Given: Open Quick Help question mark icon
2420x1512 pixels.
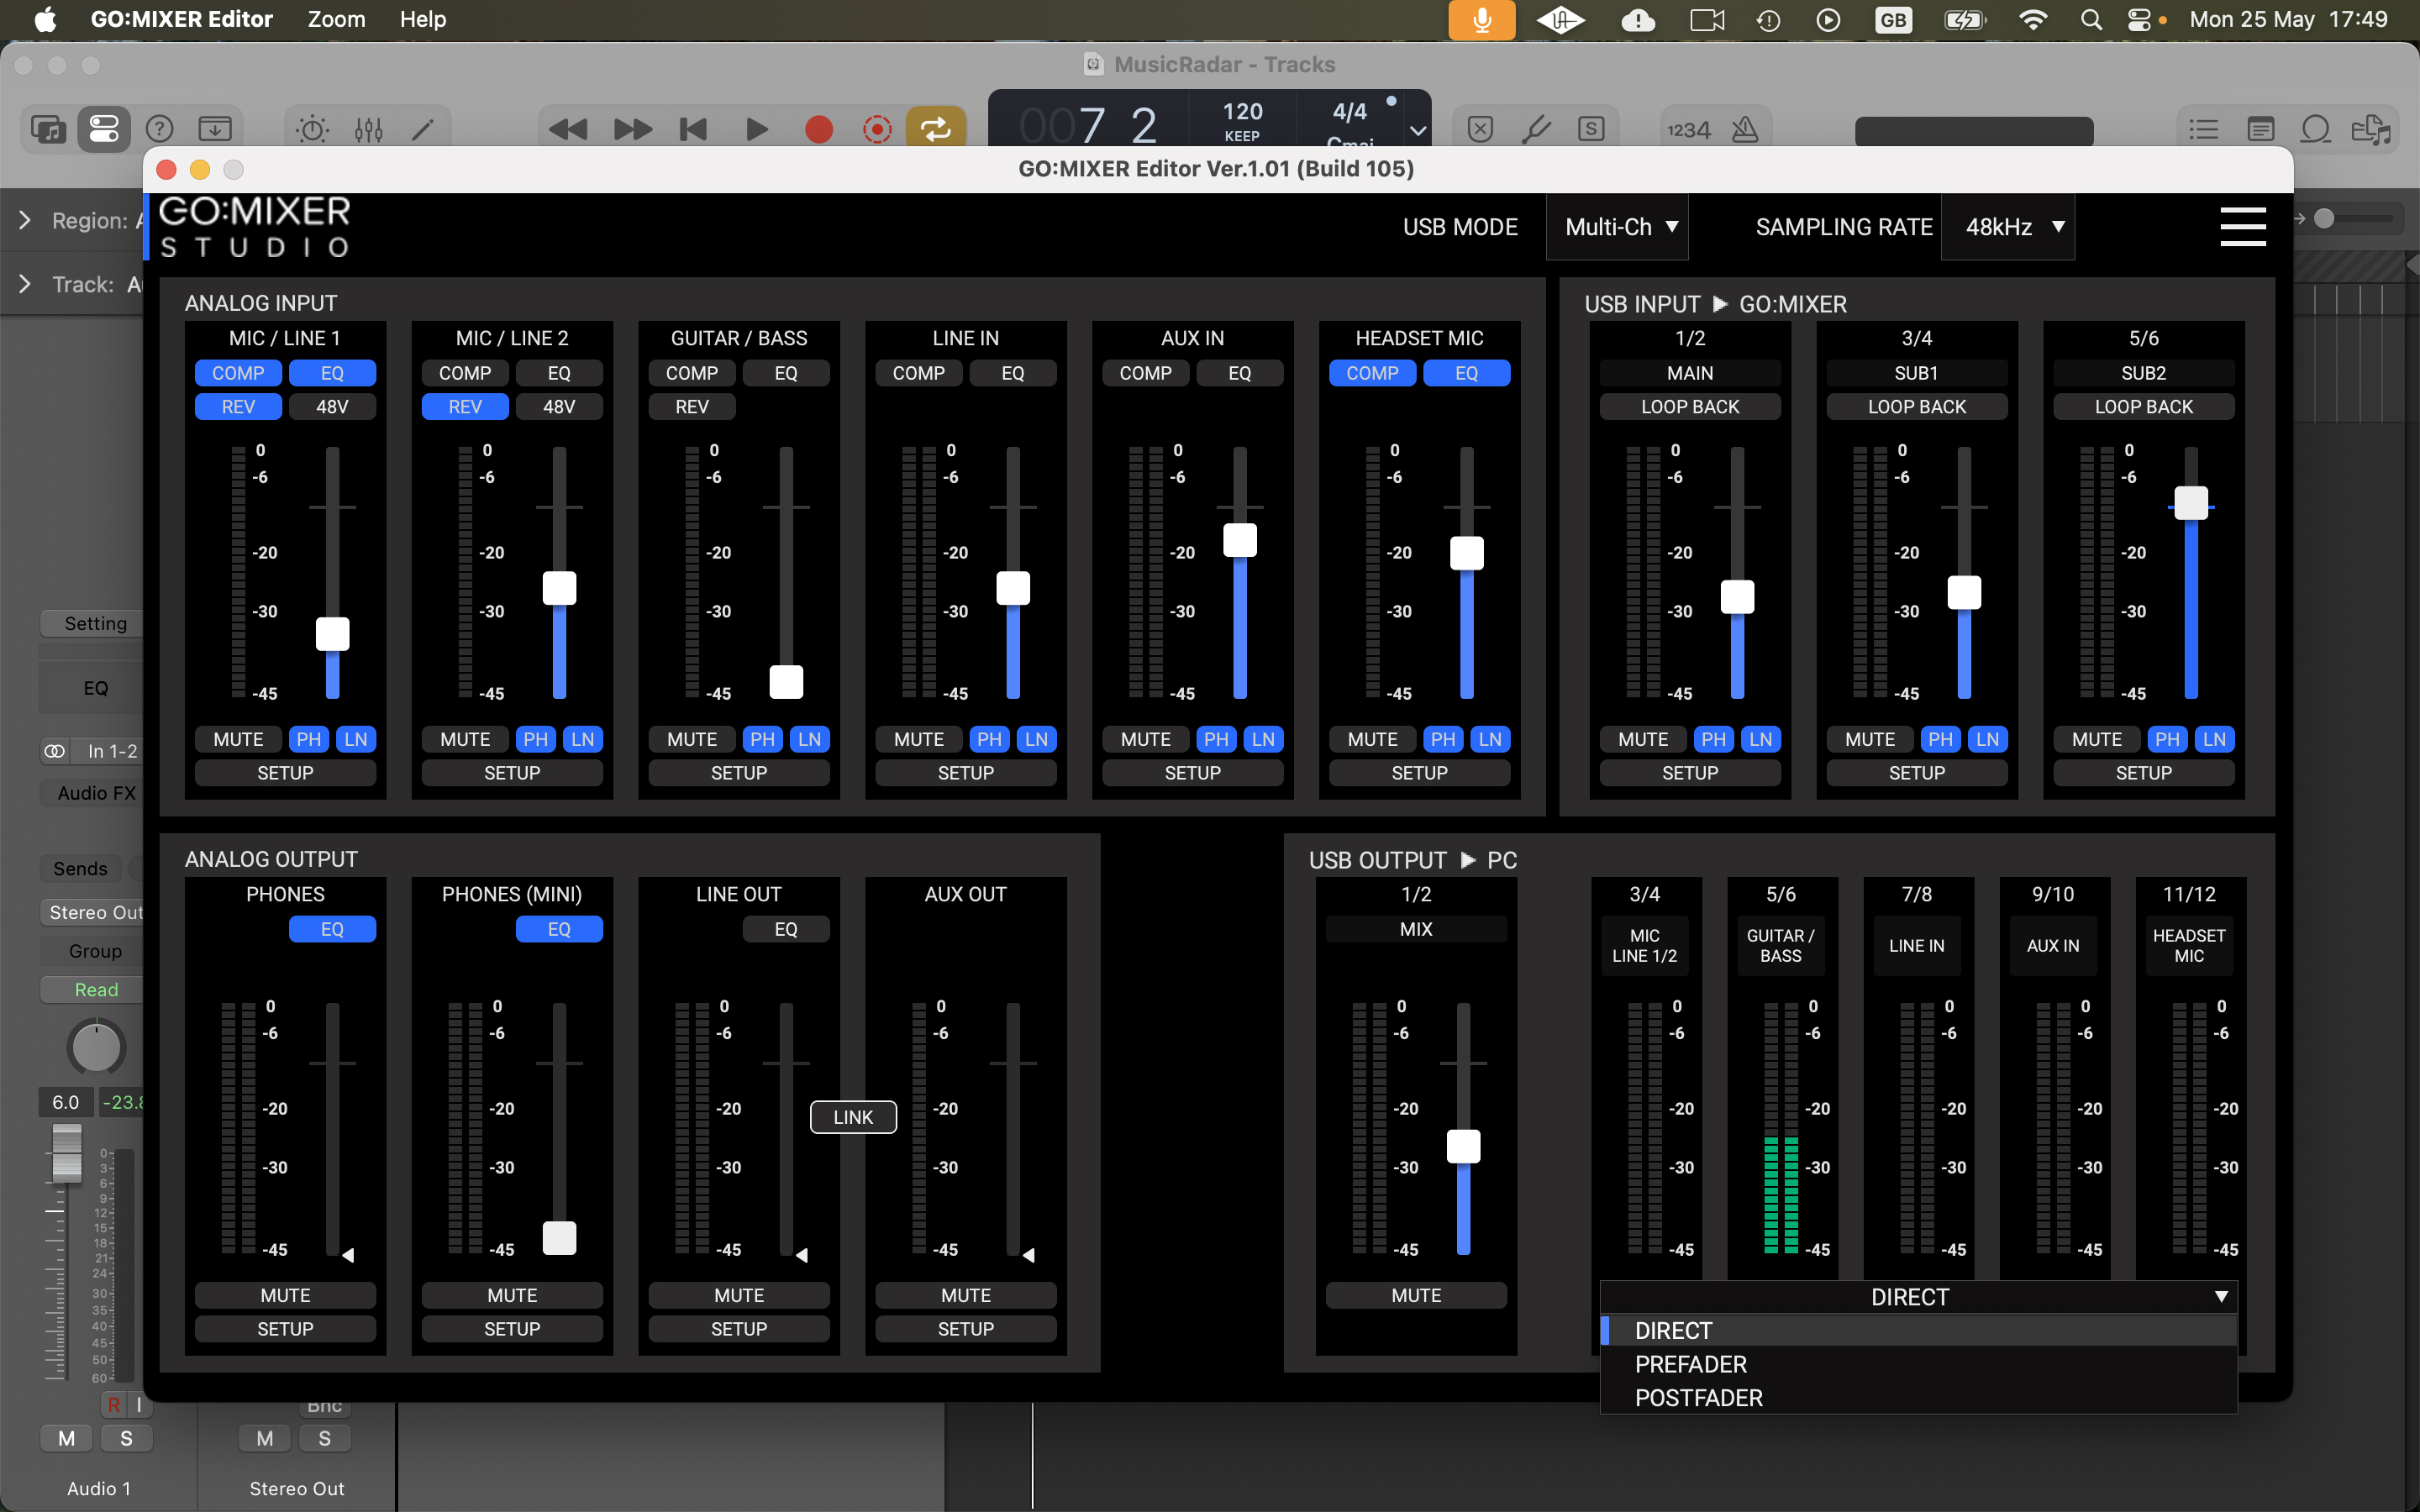Looking at the screenshot, I should click(x=160, y=129).
